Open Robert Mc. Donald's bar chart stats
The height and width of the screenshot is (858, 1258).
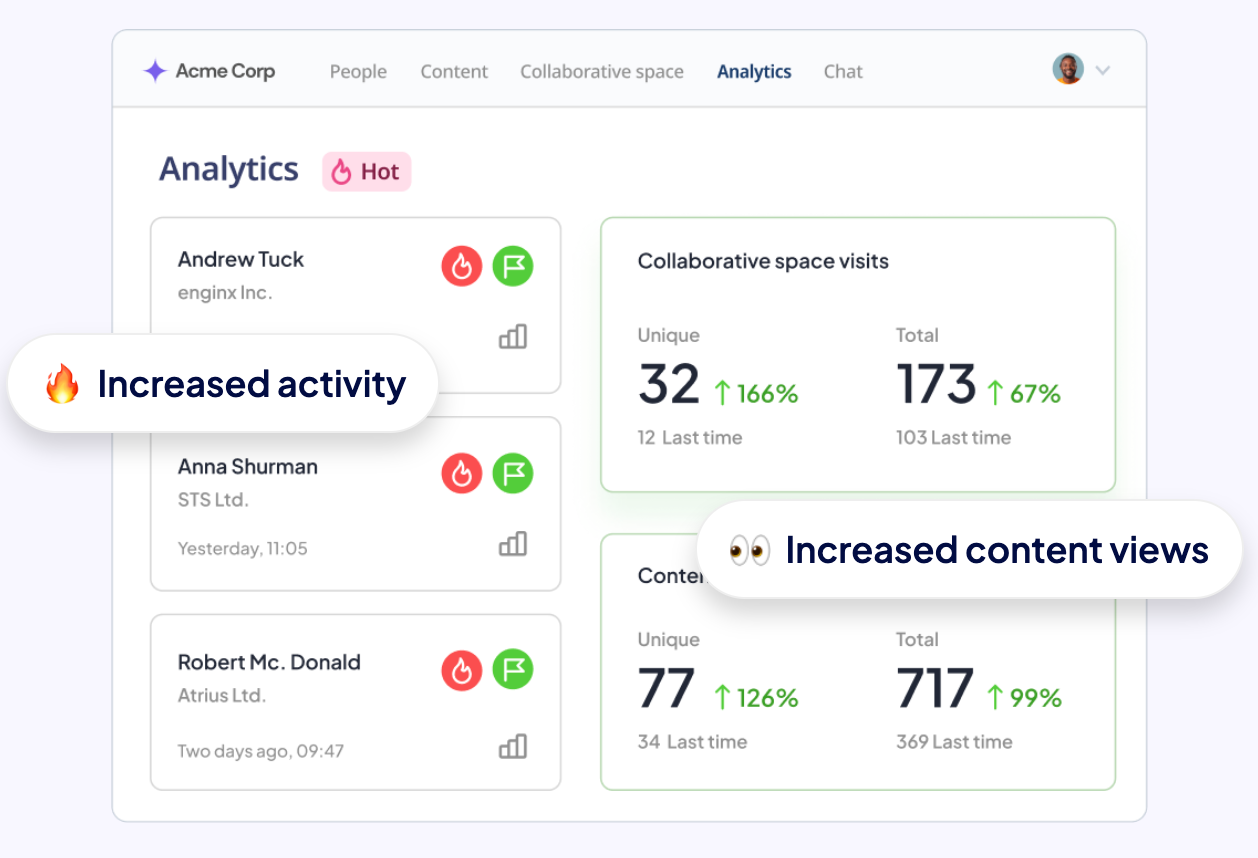point(513,746)
